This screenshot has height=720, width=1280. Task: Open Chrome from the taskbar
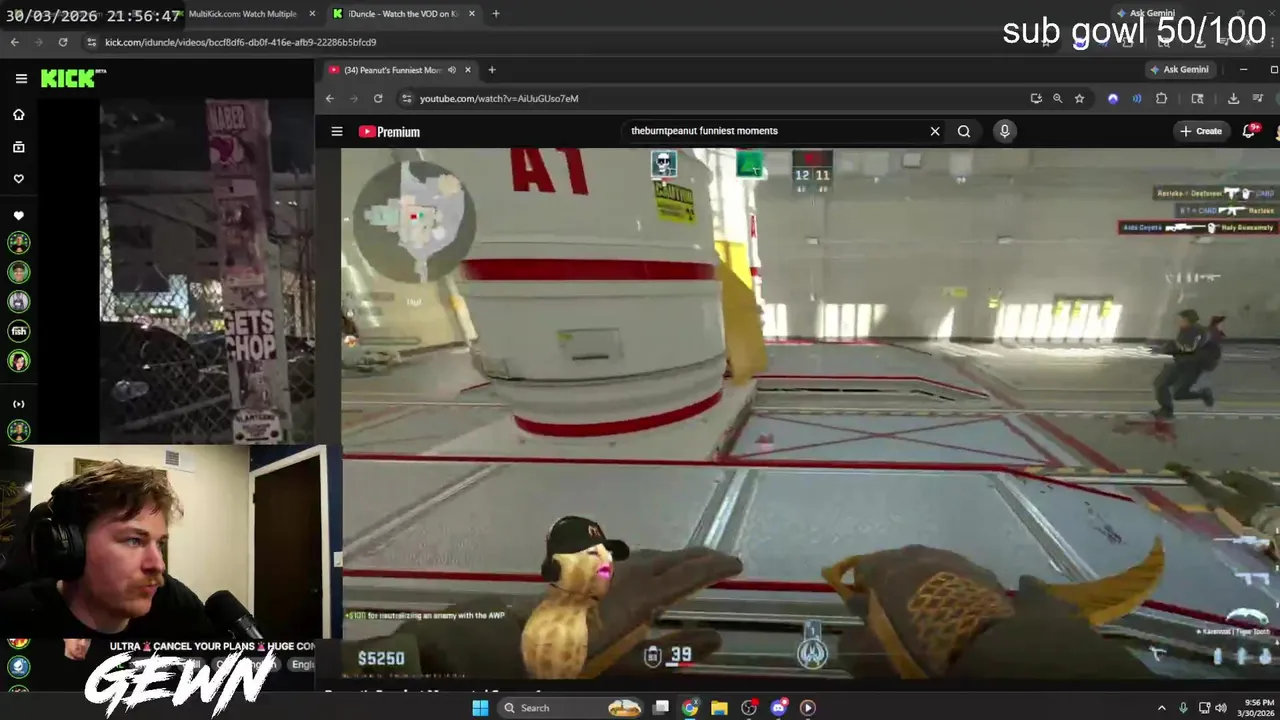pos(690,708)
